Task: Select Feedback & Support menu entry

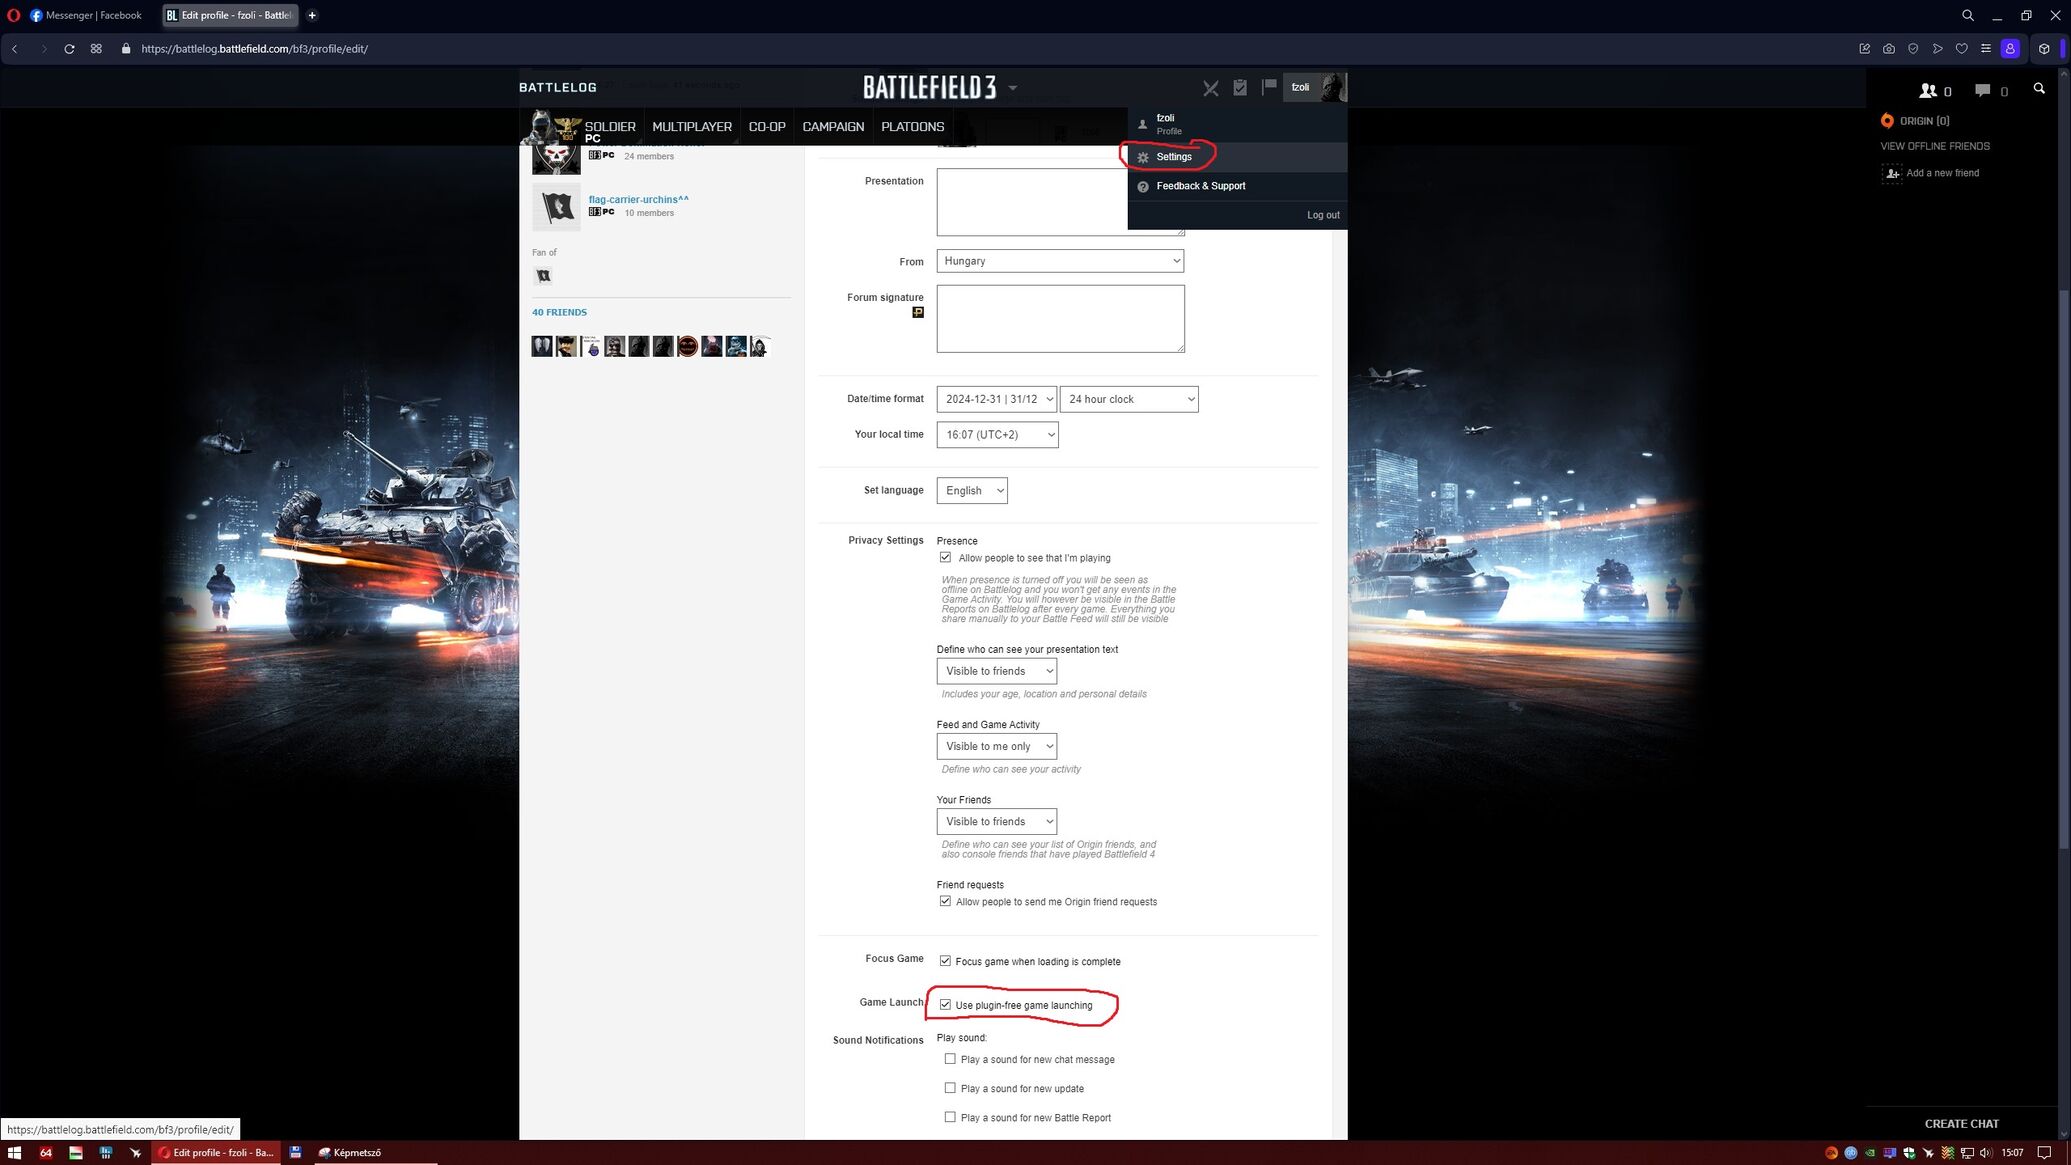Action: [1237, 186]
